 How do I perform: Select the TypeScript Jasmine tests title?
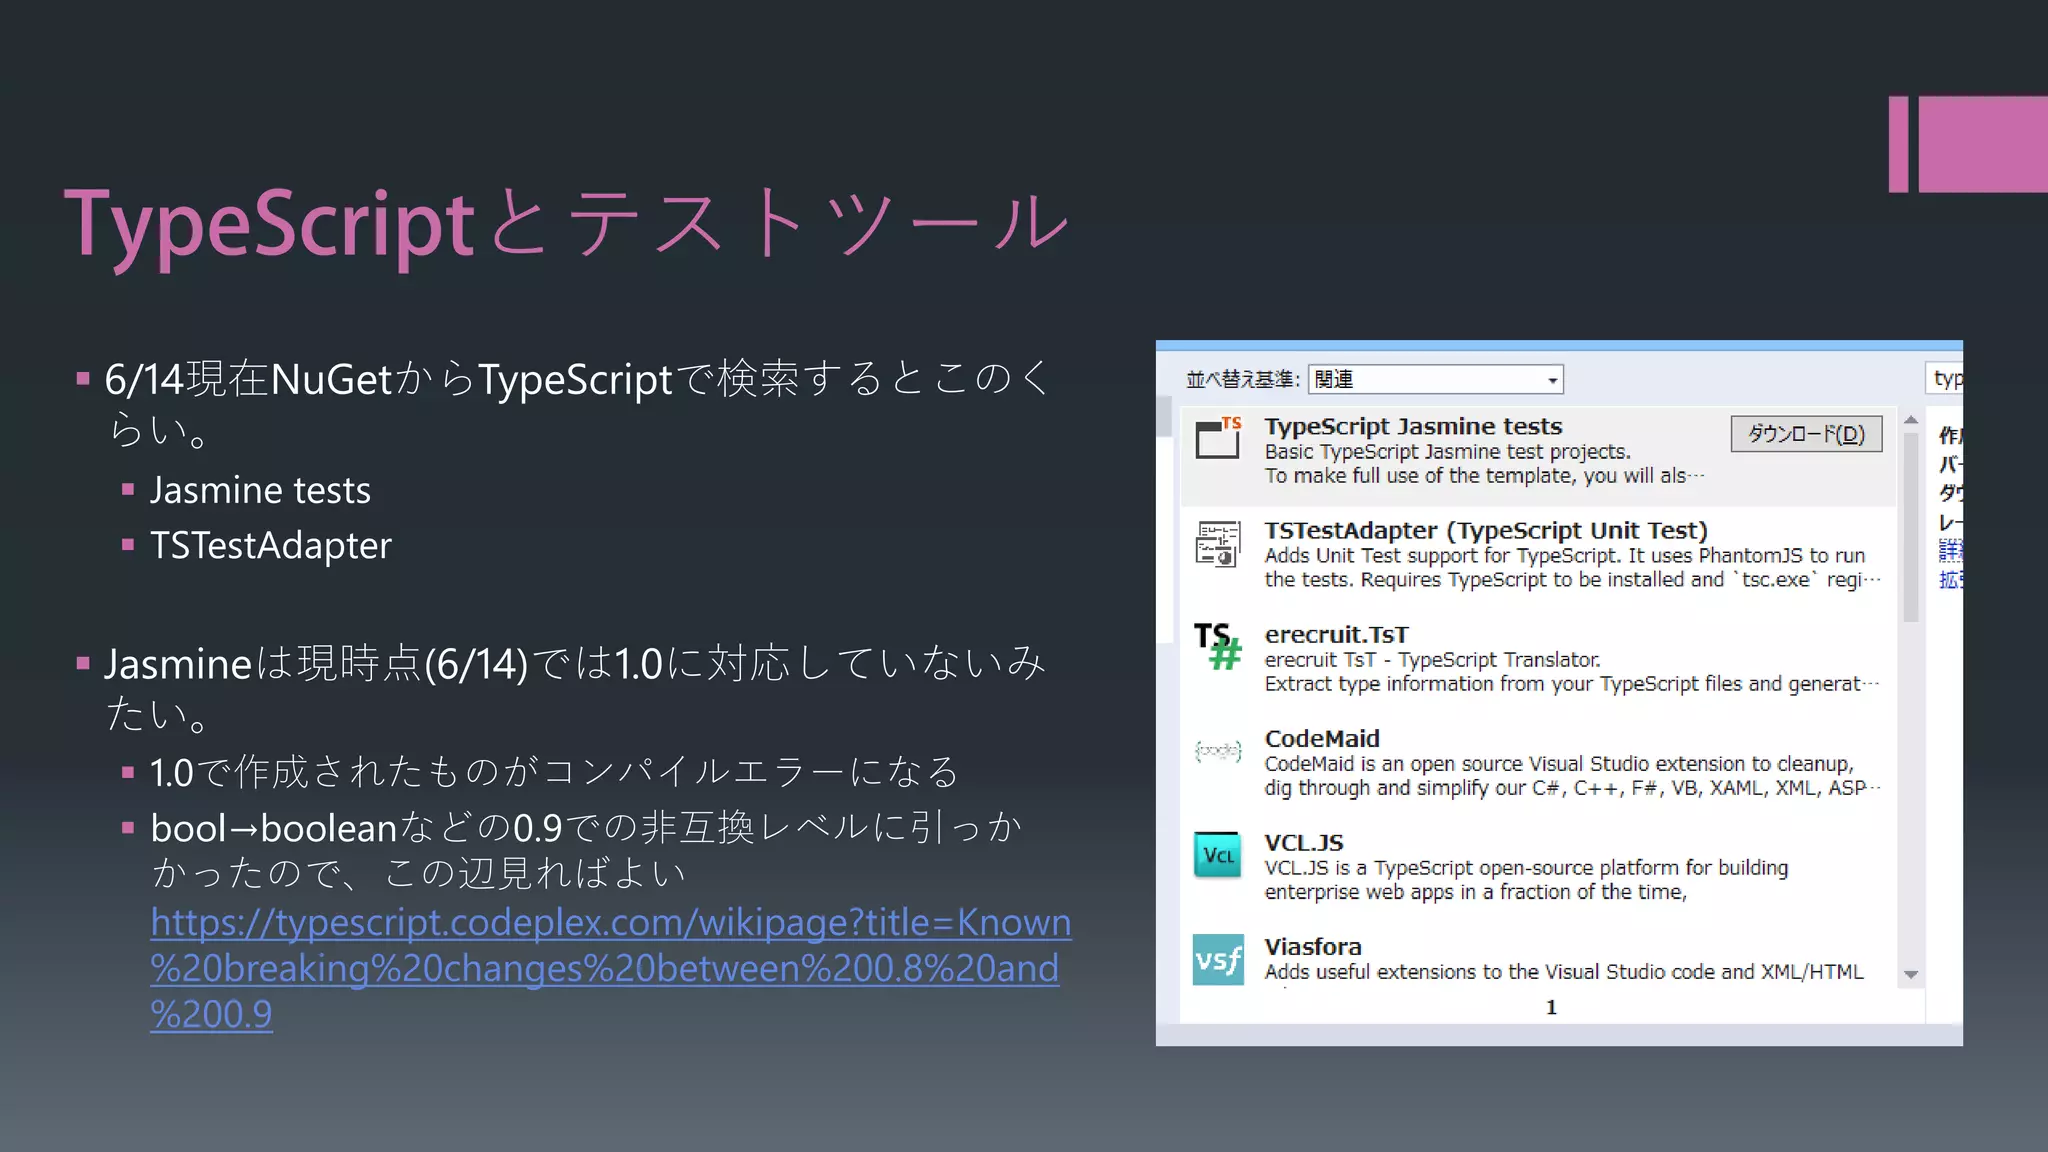pyautogui.click(x=1413, y=427)
